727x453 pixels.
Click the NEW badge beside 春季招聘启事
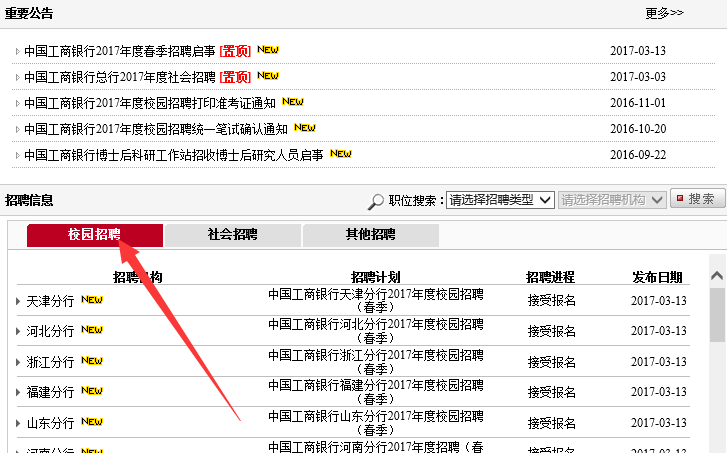click(268, 50)
